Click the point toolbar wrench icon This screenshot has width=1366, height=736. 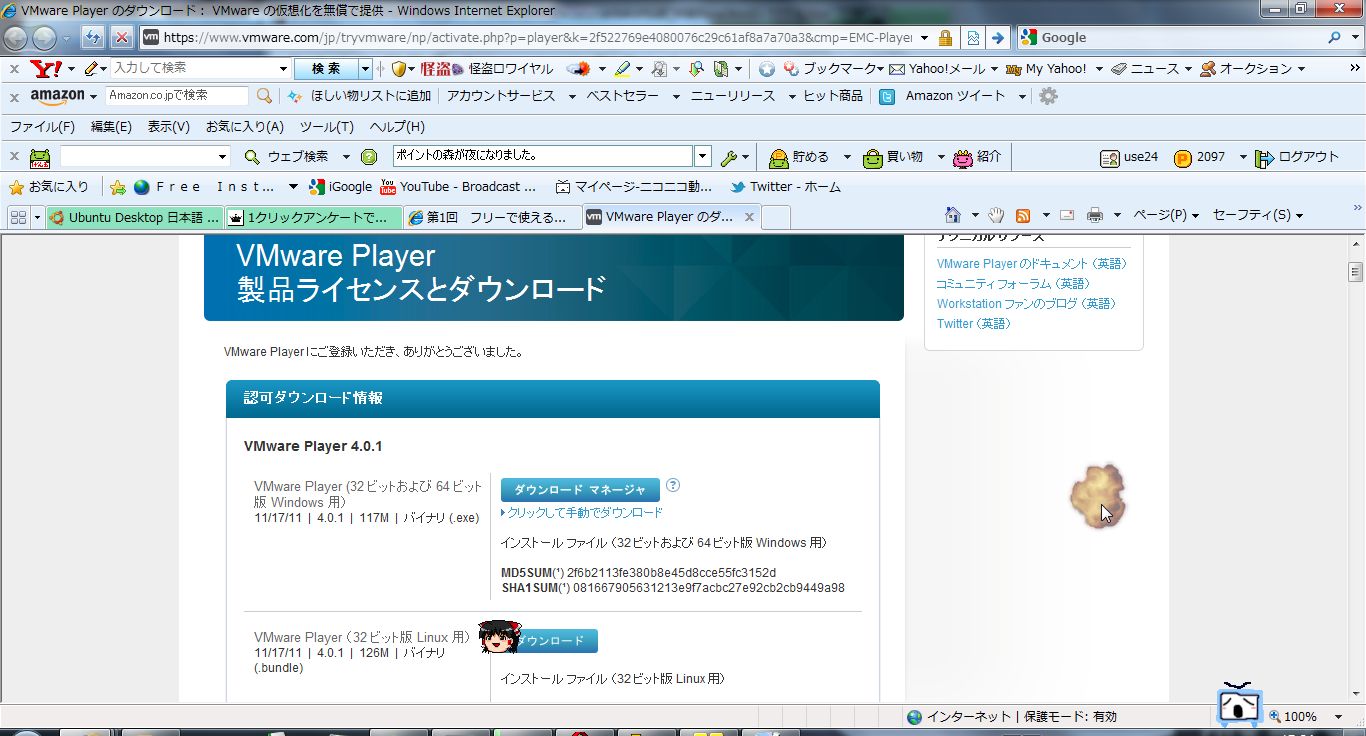(x=729, y=157)
